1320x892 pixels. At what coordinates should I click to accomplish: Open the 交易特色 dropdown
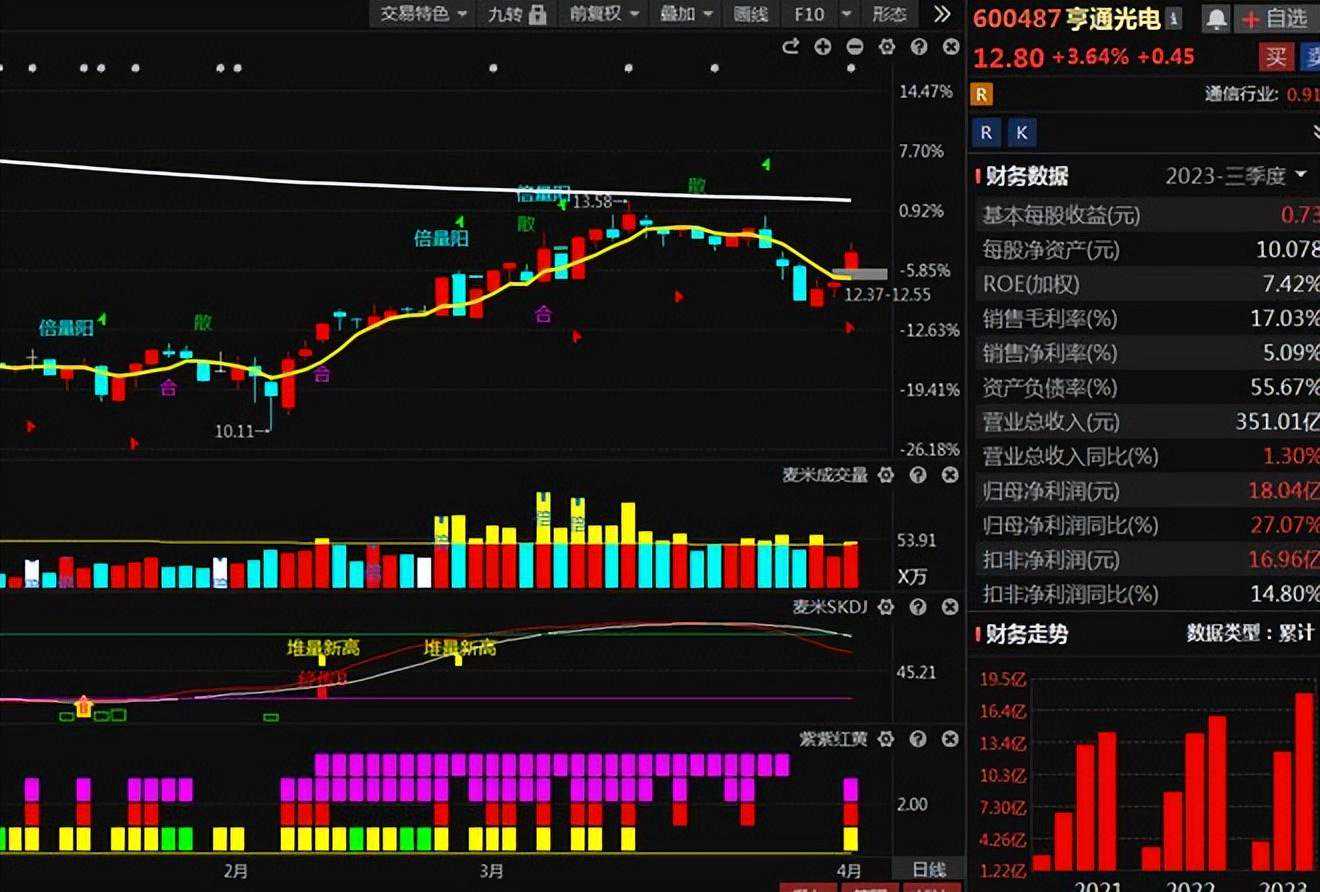424,14
